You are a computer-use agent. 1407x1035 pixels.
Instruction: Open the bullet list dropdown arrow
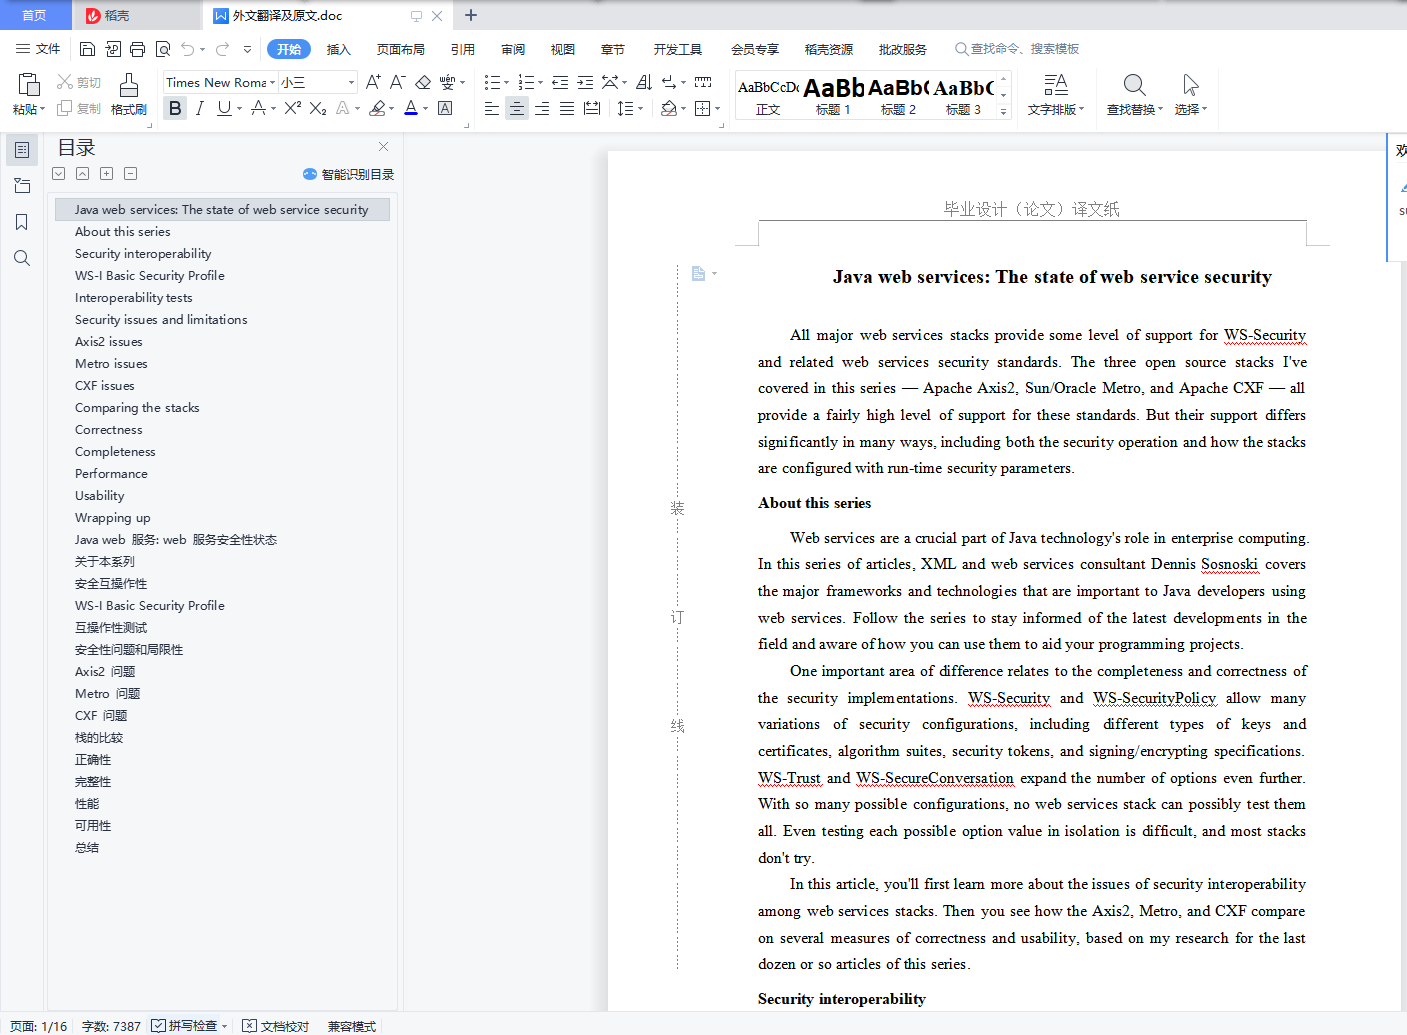[x=506, y=83]
